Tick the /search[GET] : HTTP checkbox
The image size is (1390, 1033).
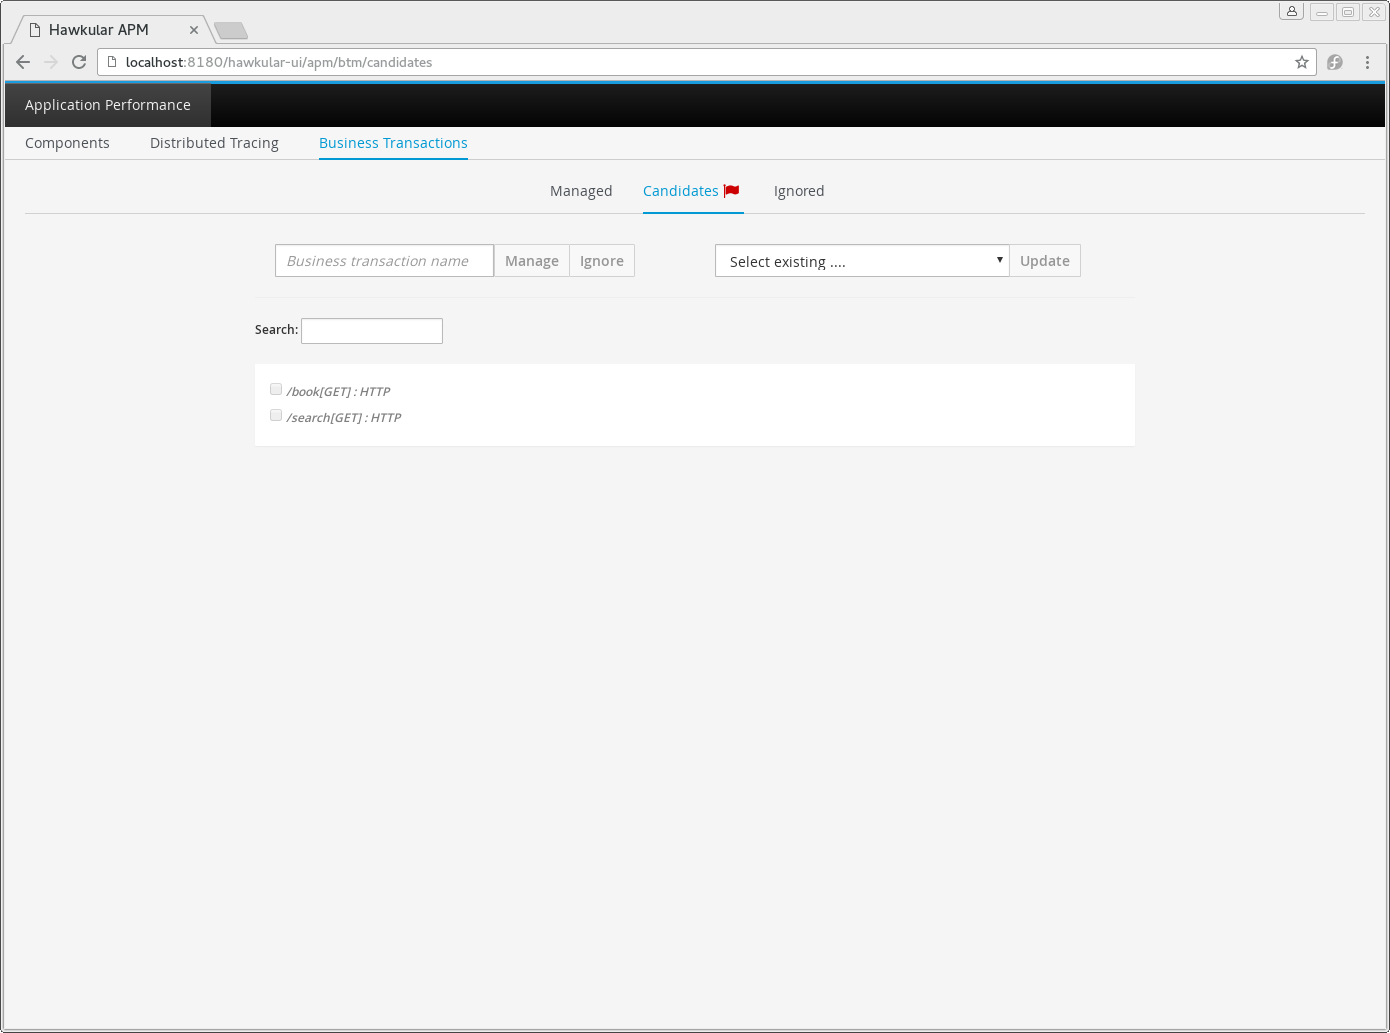(276, 415)
